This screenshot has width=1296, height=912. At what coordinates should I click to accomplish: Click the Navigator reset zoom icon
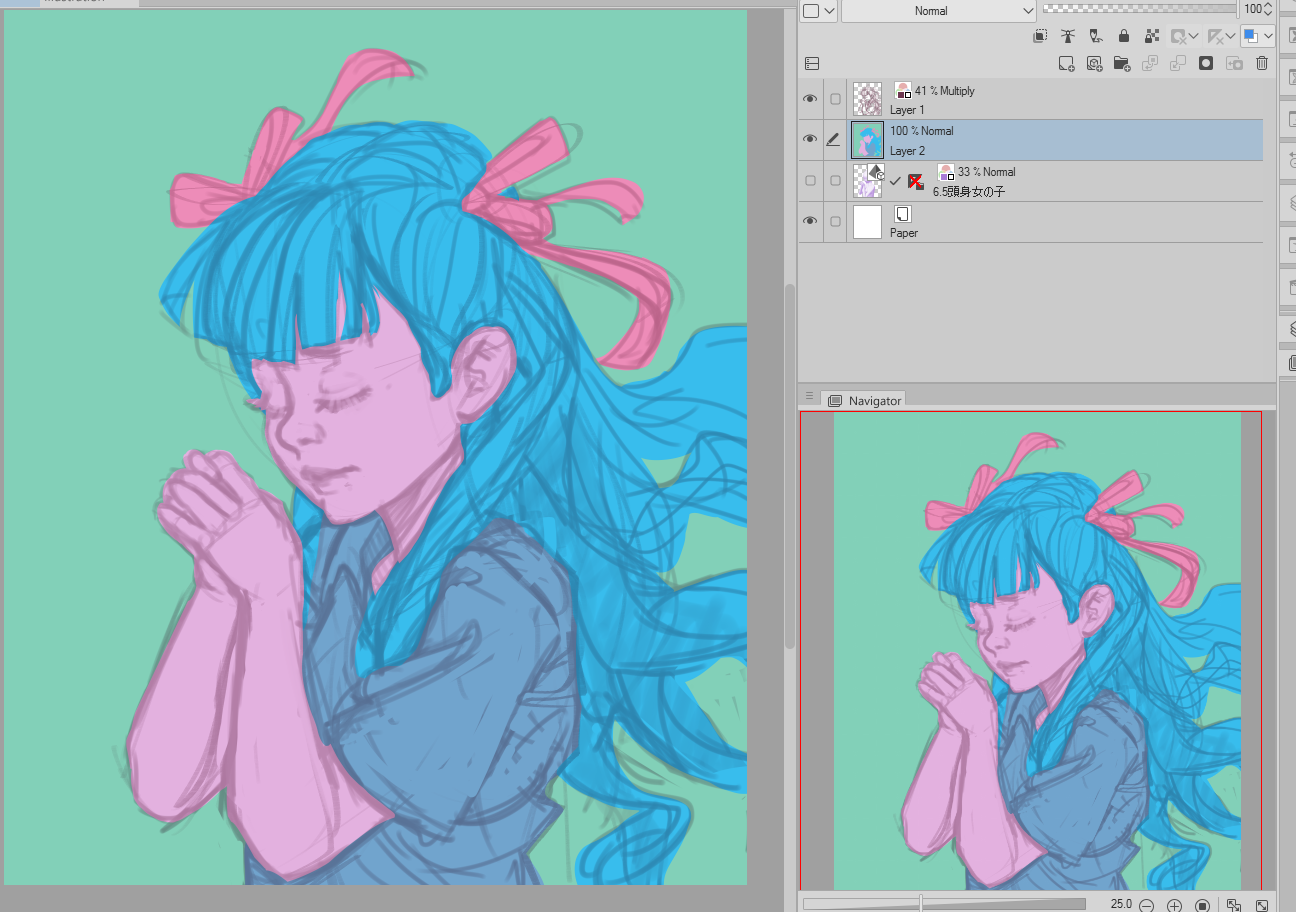tap(1203, 905)
